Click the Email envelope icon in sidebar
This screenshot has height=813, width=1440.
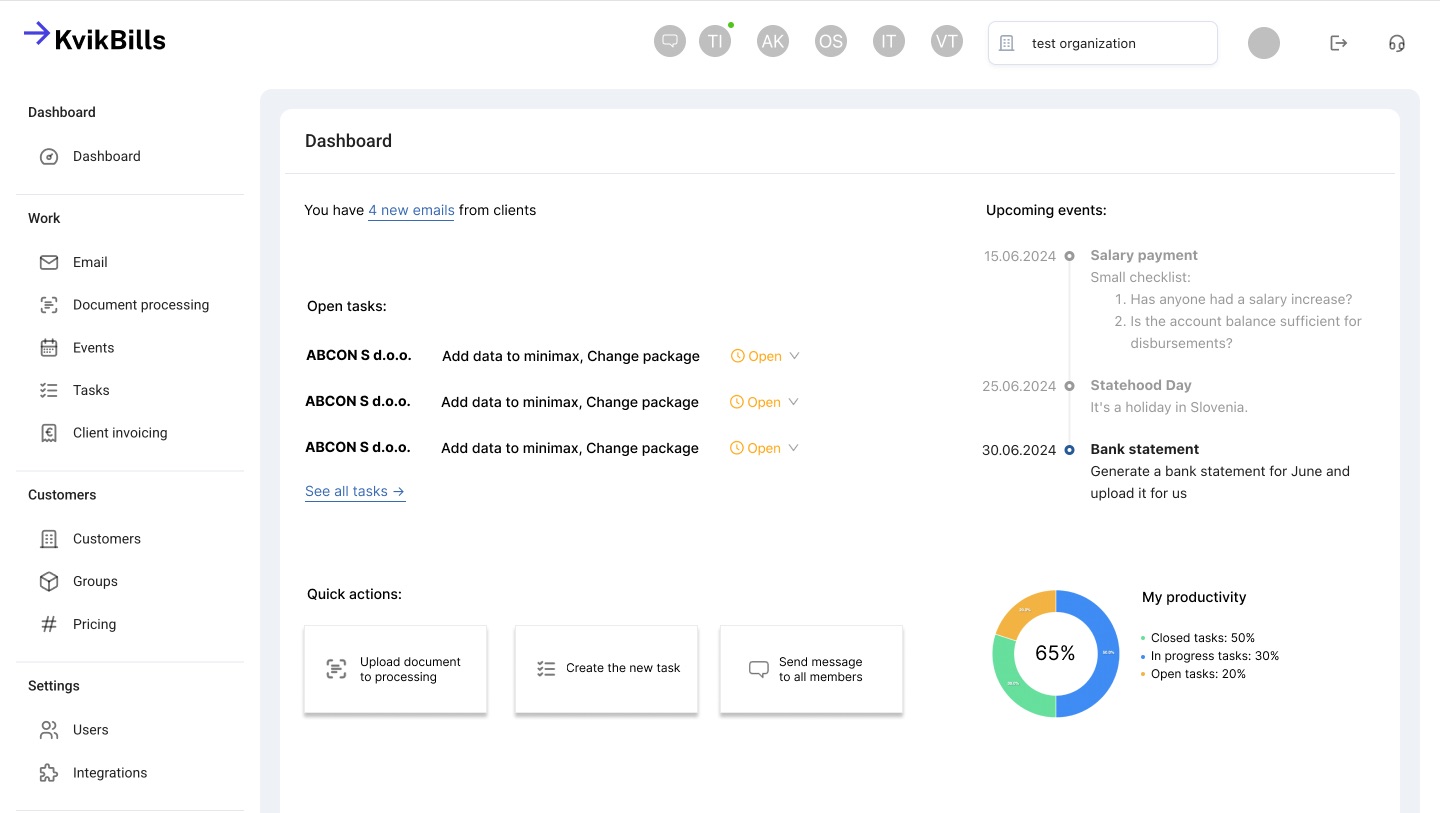click(x=49, y=262)
